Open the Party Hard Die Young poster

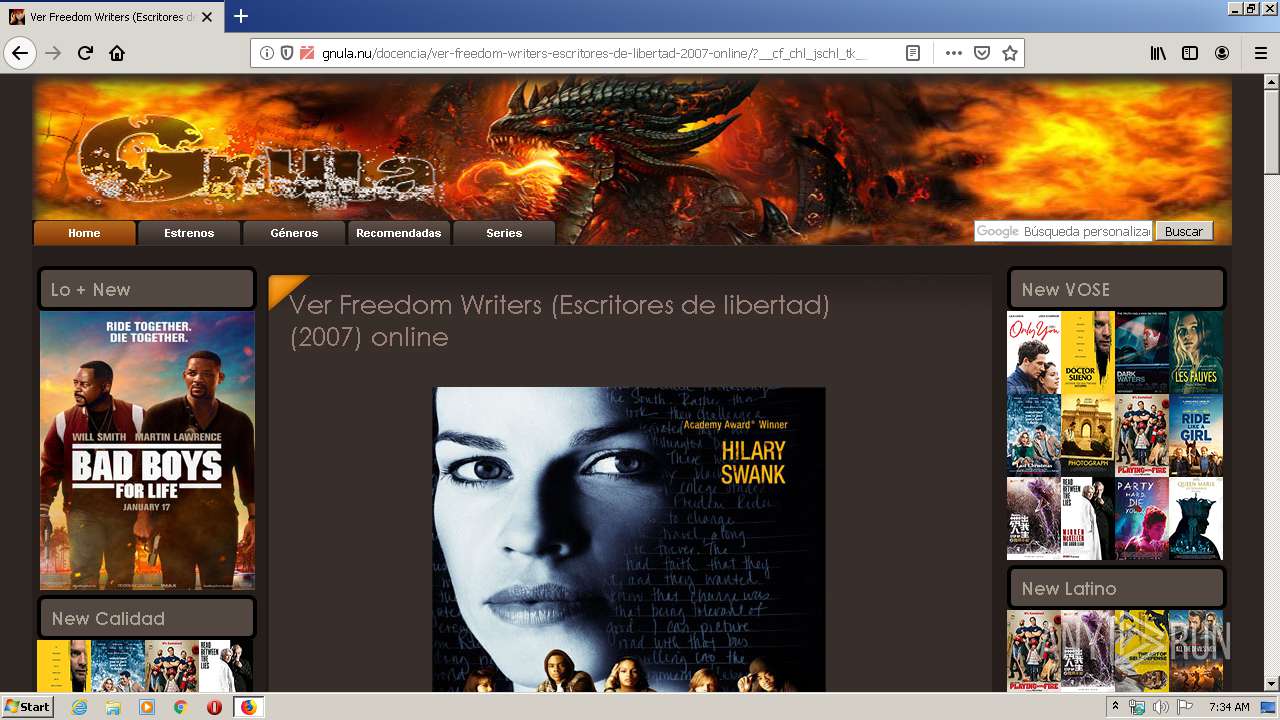pos(1142,518)
